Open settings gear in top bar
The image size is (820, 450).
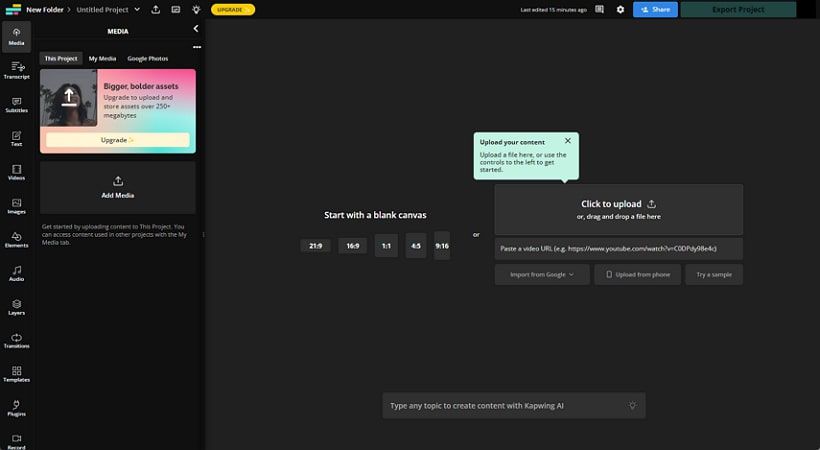click(x=620, y=9)
